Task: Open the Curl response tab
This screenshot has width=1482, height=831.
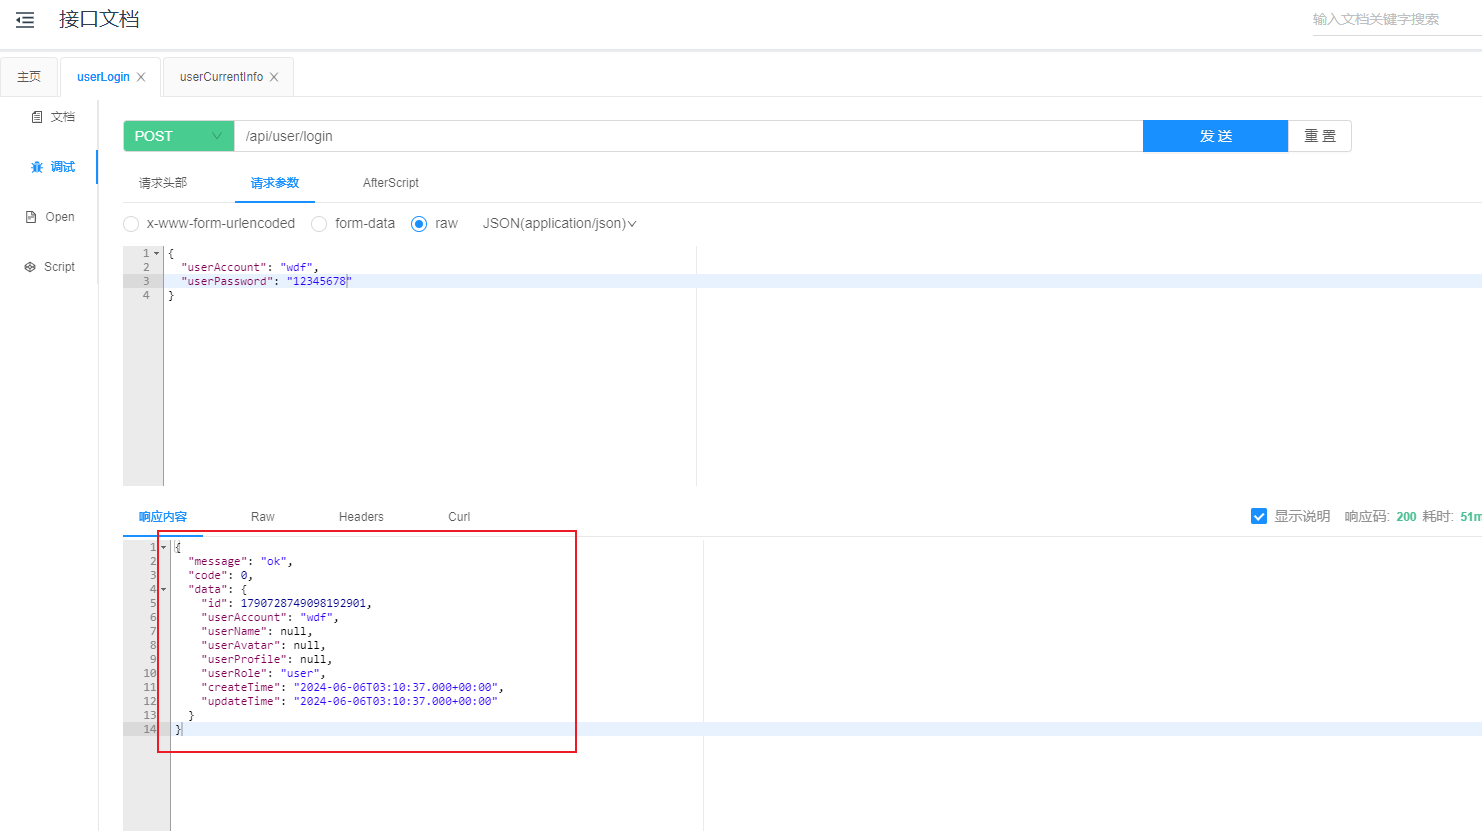Action: pos(459,517)
